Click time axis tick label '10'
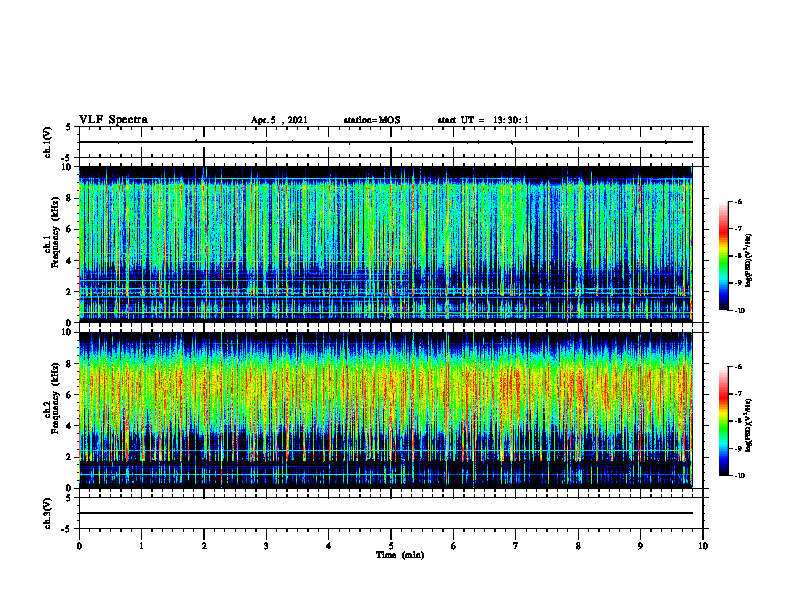Image resolution: width=792 pixels, height=612 pixels. (x=703, y=546)
